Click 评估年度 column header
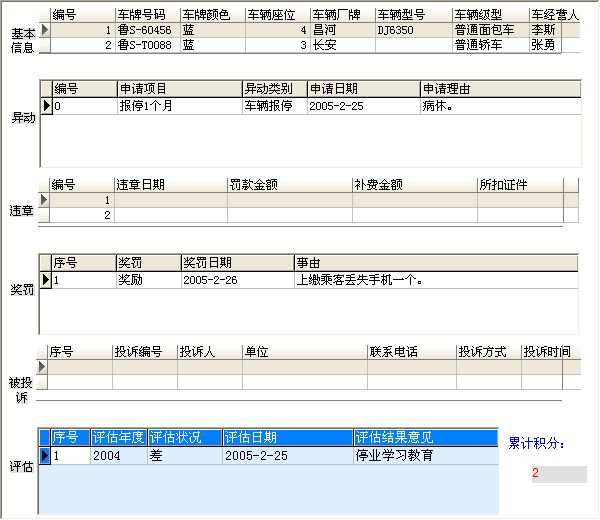Screen dimensions: 600x520 (118, 437)
